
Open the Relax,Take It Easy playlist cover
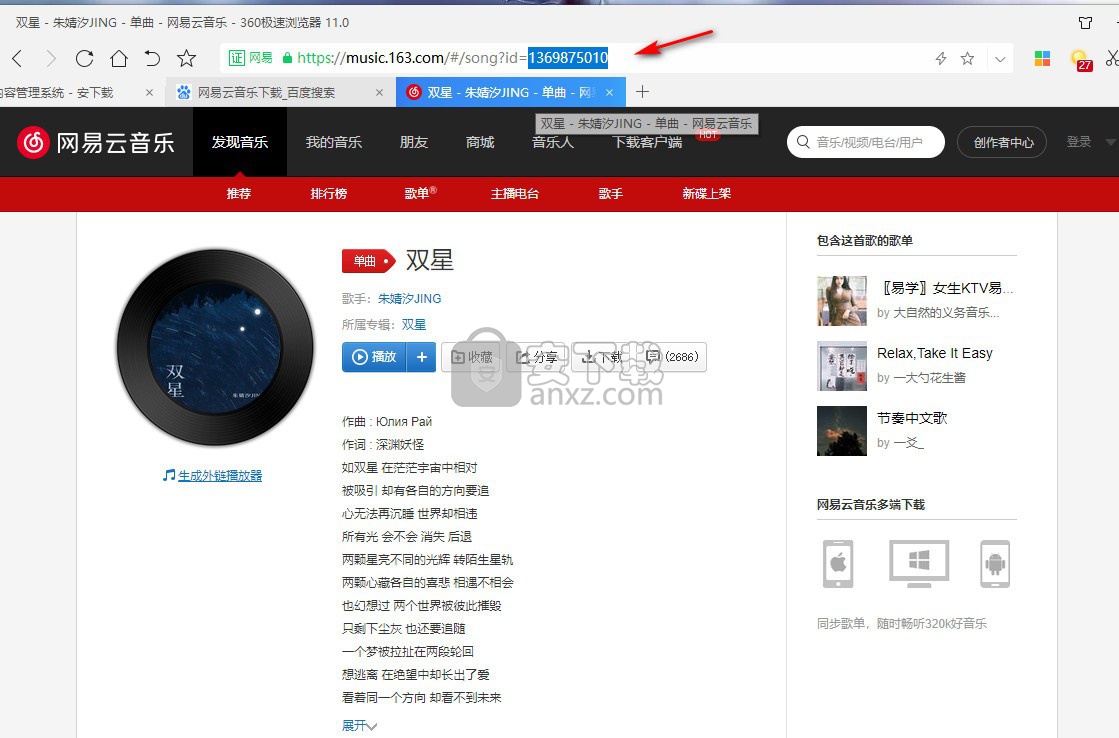[841, 366]
